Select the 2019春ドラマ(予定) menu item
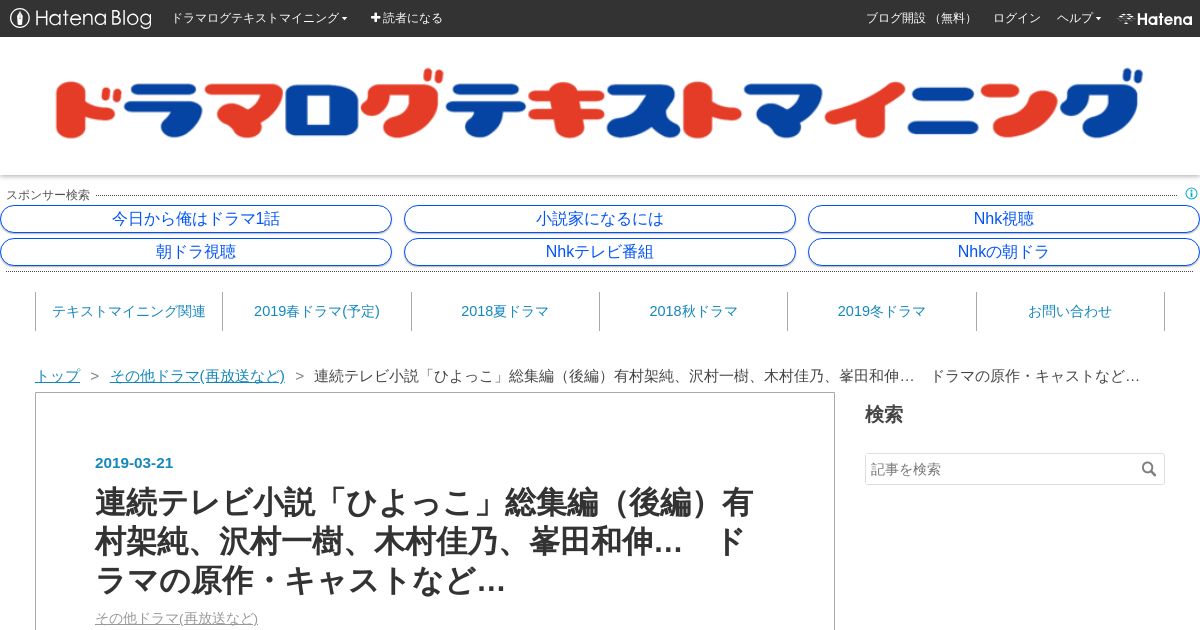The width and height of the screenshot is (1200, 630). coord(317,311)
